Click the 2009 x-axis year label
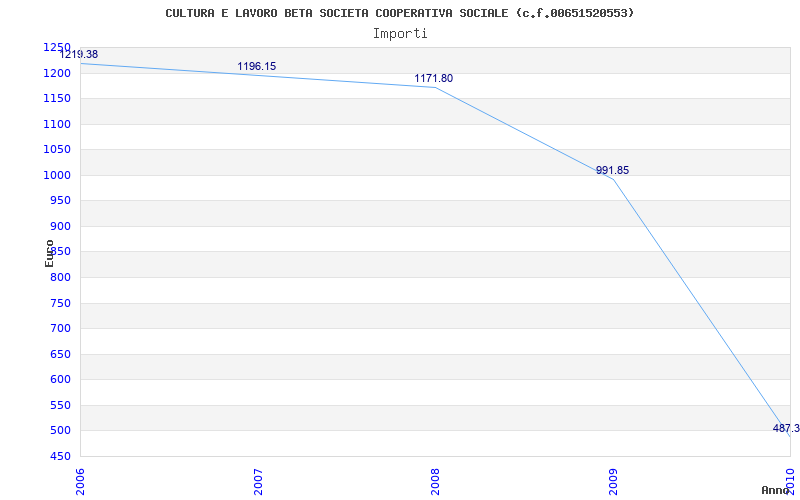The image size is (800, 500). point(613,482)
